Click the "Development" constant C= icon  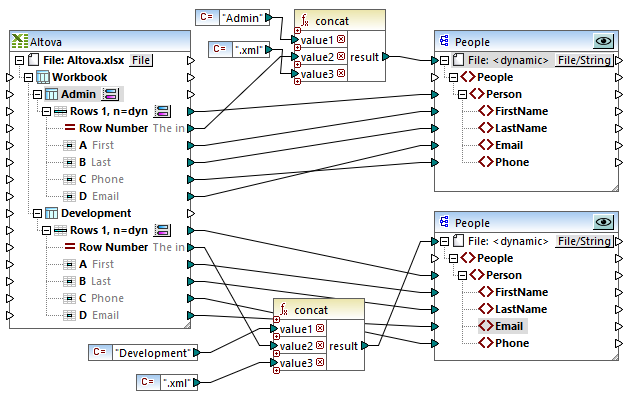(100, 353)
